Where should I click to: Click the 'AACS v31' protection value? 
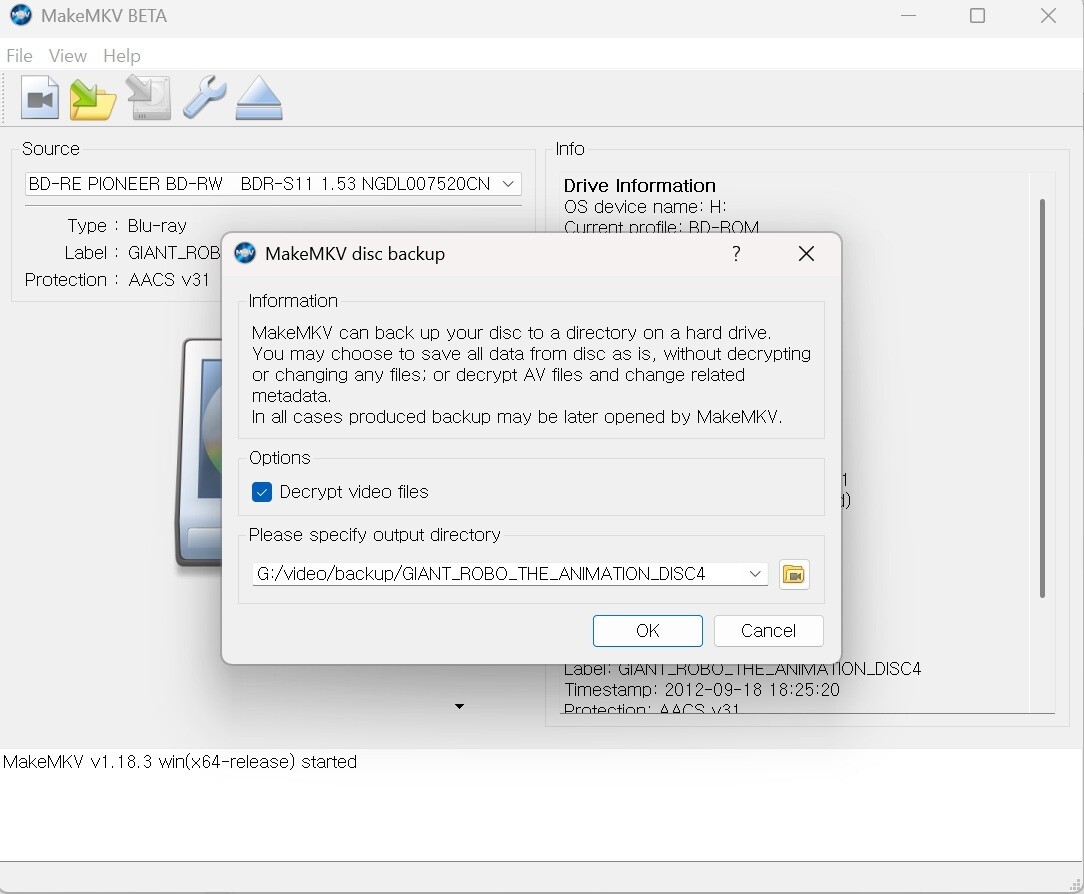point(169,279)
